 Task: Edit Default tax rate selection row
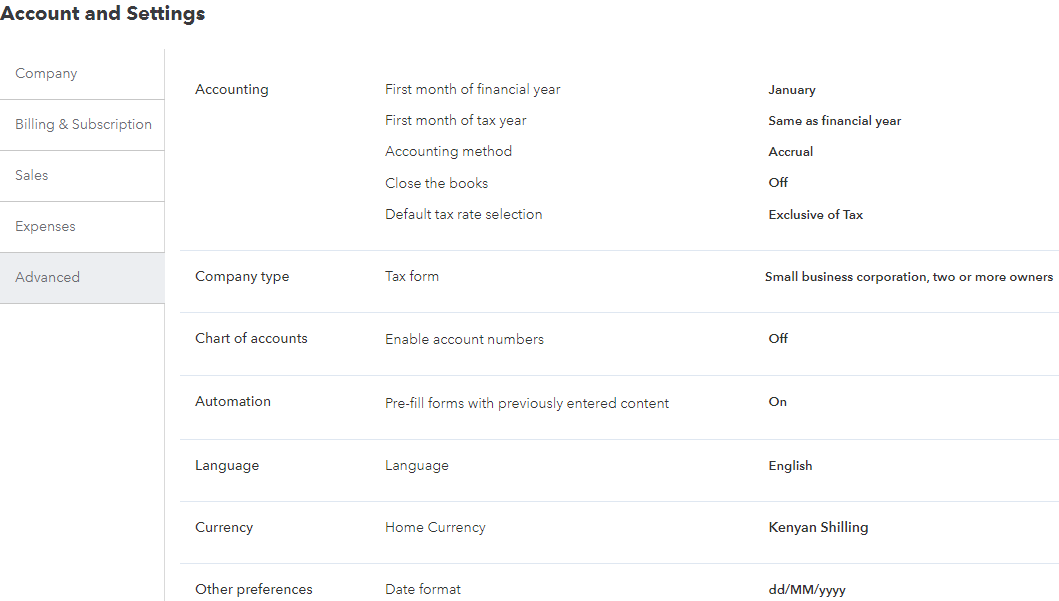pos(463,215)
